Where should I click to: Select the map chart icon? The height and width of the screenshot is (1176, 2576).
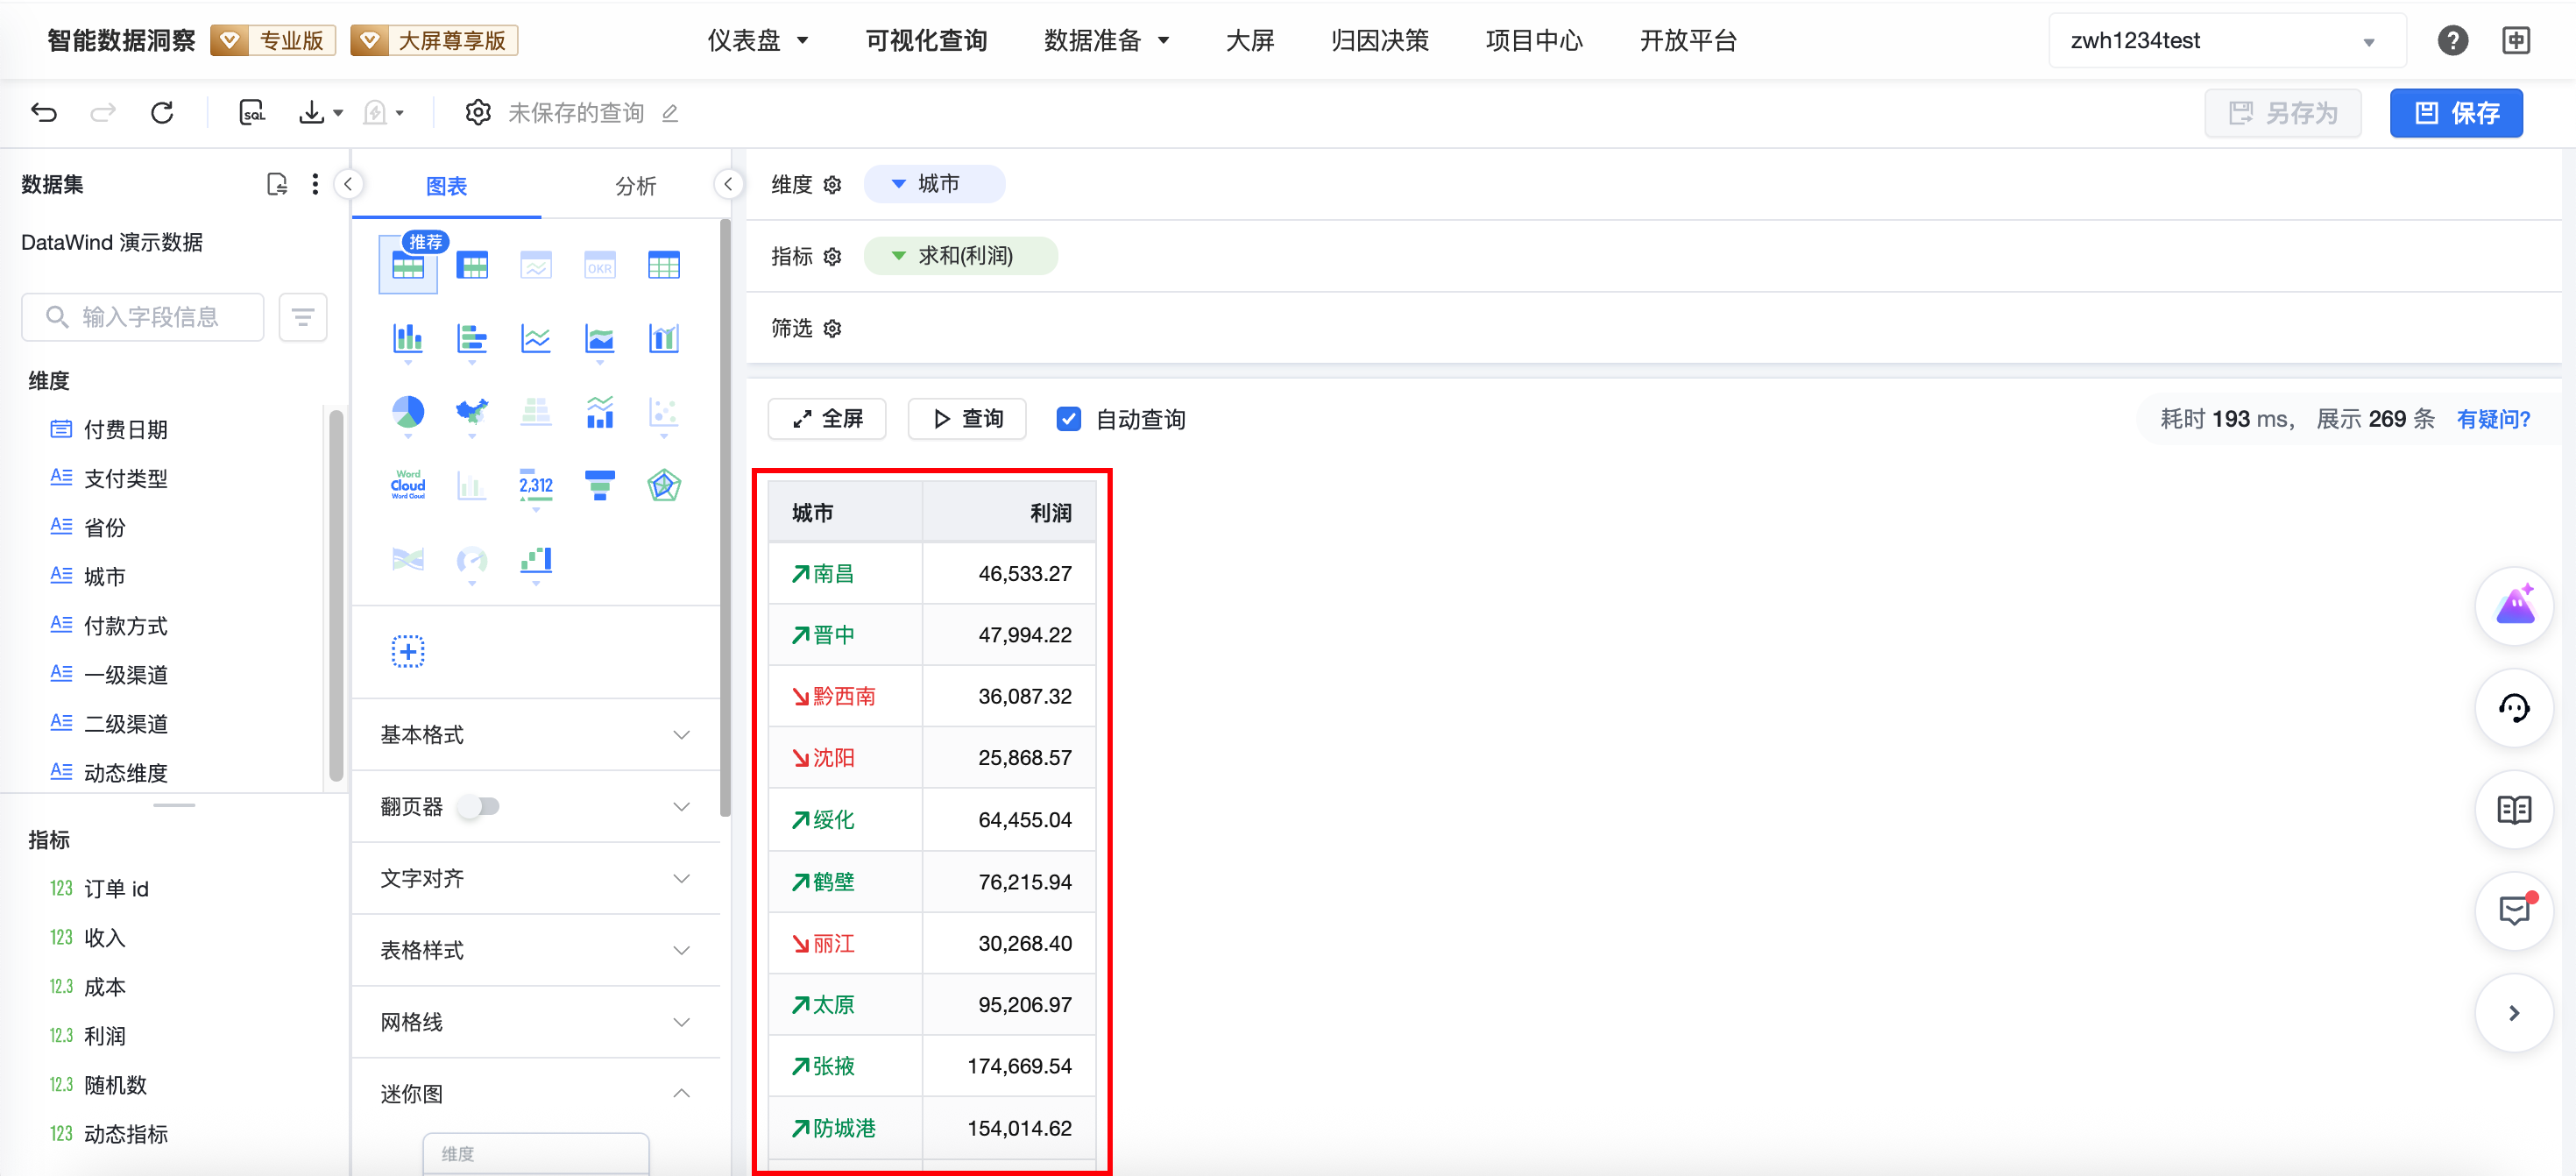pyautogui.click(x=471, y=412)
